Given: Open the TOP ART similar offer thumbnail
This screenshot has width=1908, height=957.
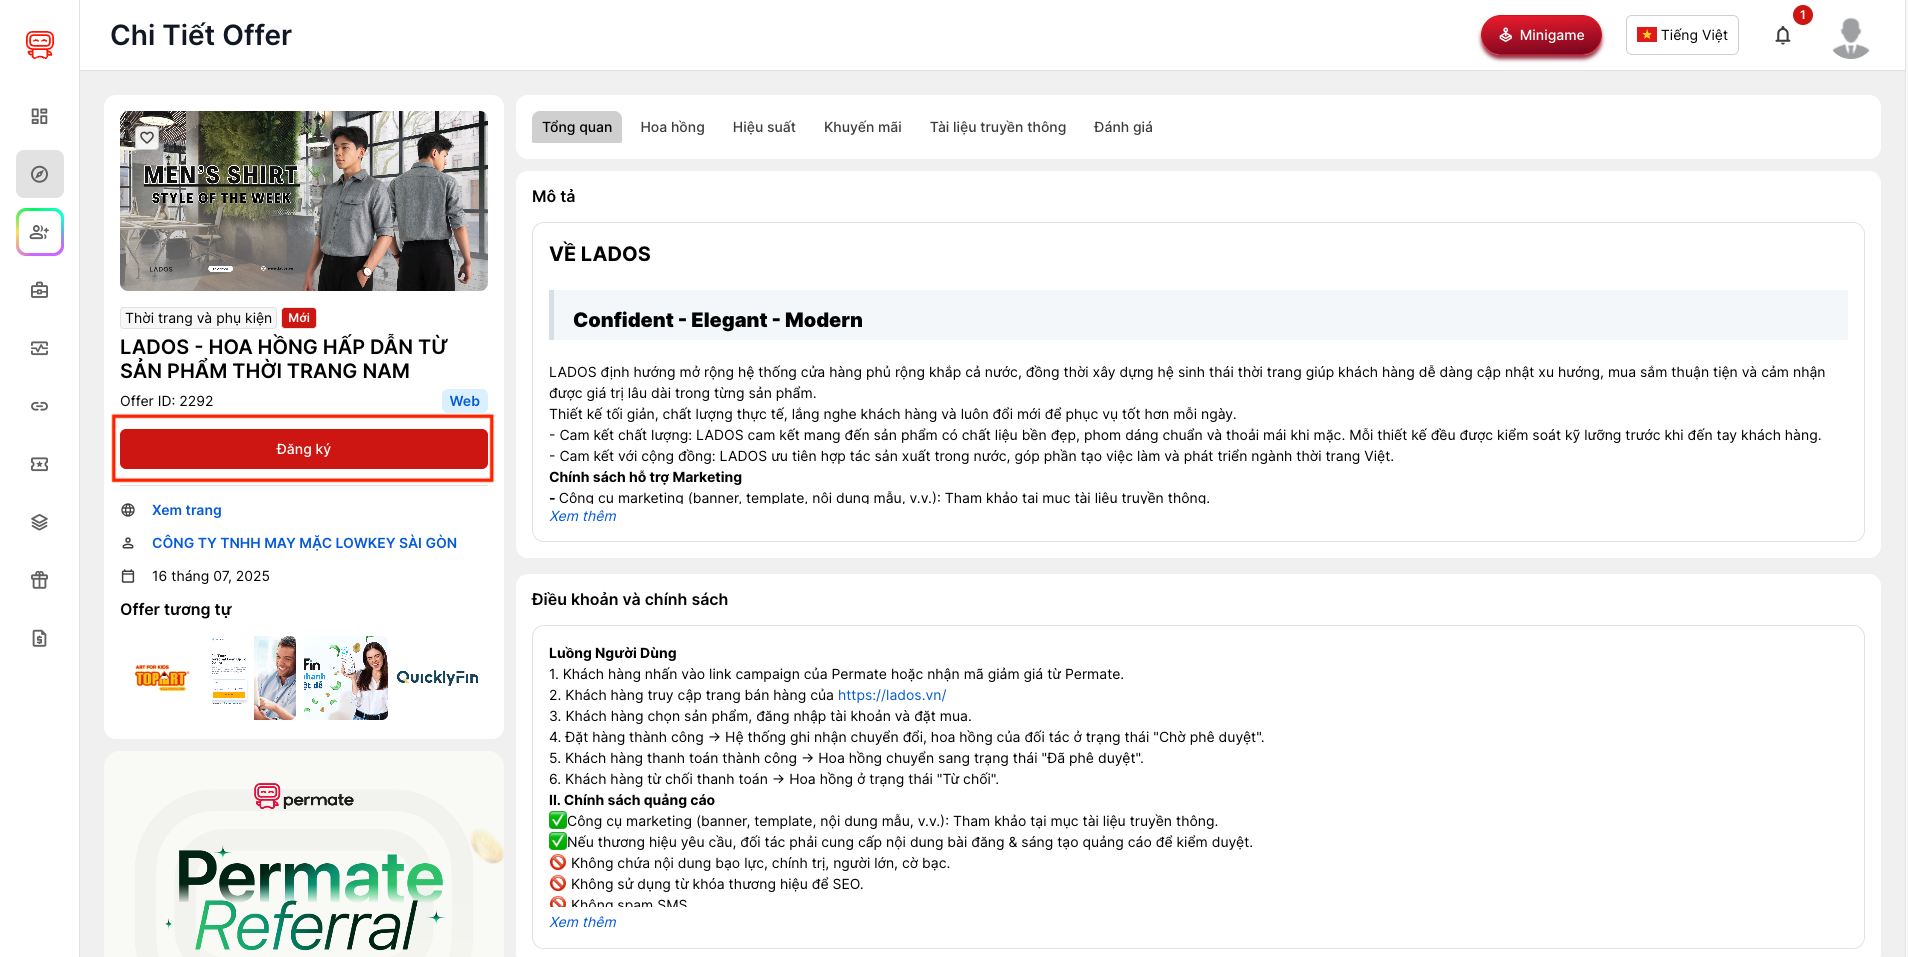Looking at the screenshot, I should (161, 677).
